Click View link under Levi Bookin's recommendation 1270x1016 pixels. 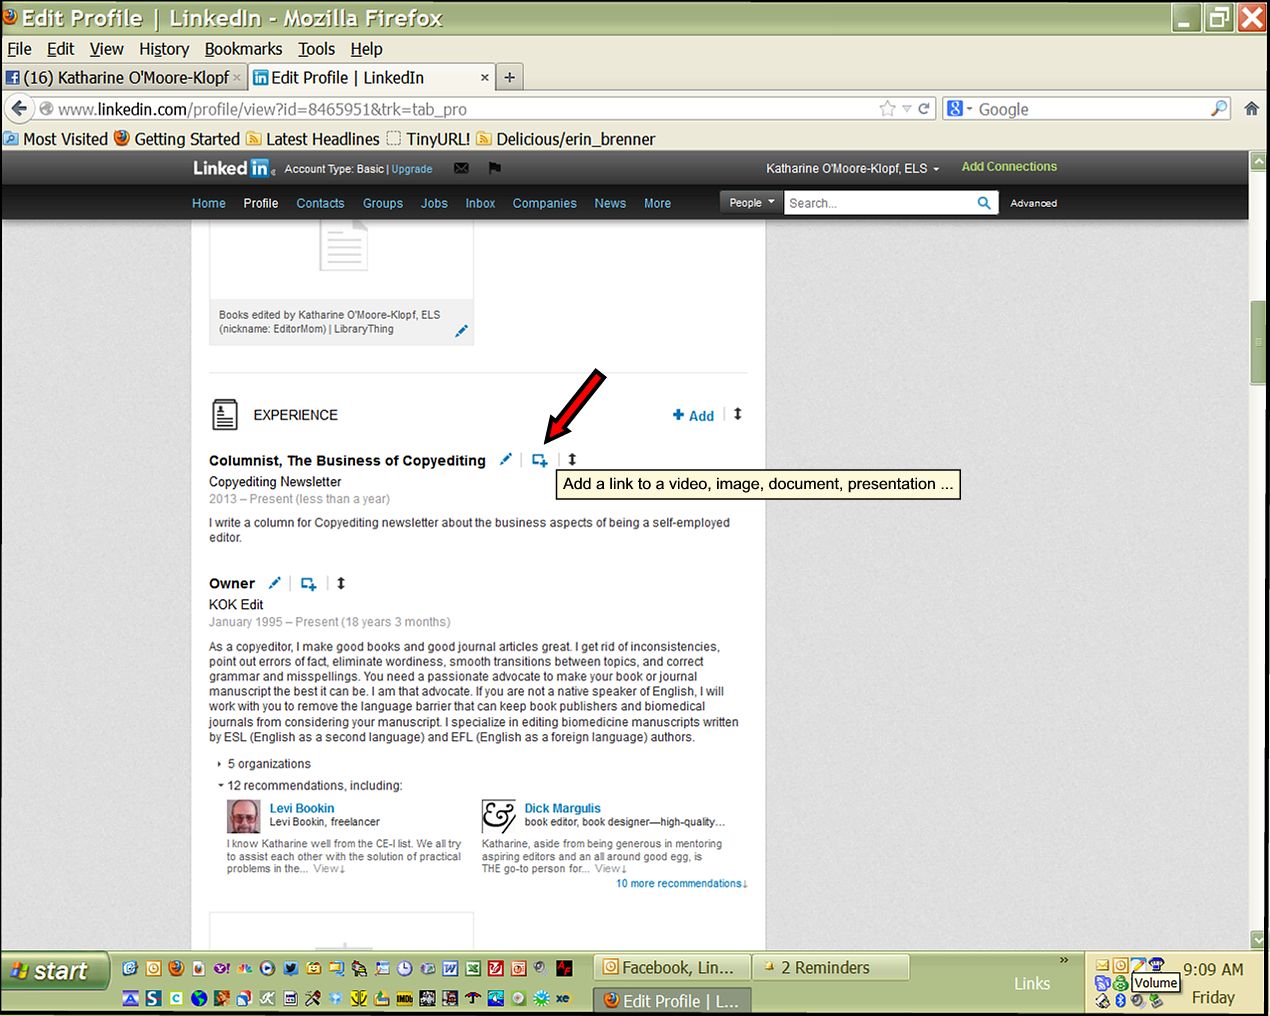click(x=329, y=869)
